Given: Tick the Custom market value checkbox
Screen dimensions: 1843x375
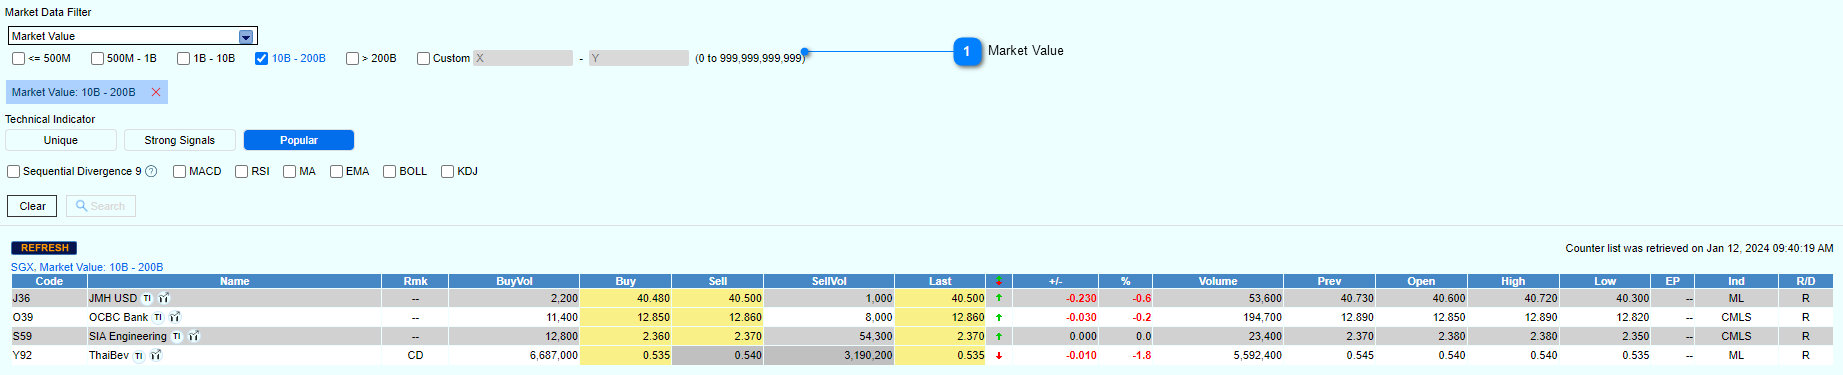Looking at the screenshot, I should click(424, 58).
